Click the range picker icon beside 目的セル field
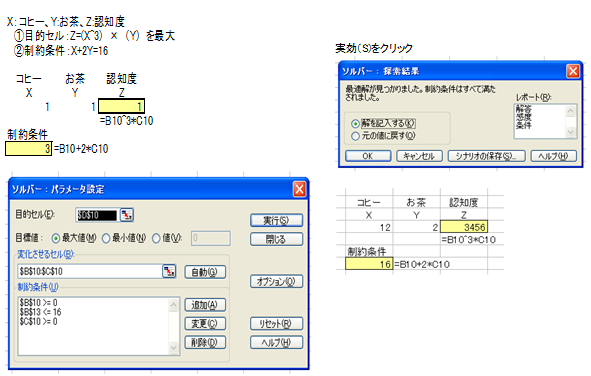This screenshot has height=376, width=591. click(x=127, y=215)
